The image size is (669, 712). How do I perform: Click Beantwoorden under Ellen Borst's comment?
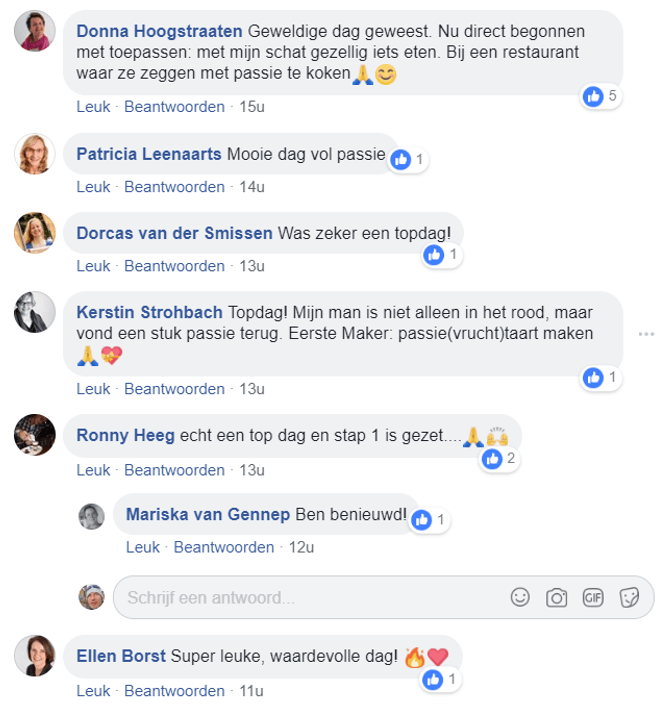pyautogui.click(x=174, y=691)
